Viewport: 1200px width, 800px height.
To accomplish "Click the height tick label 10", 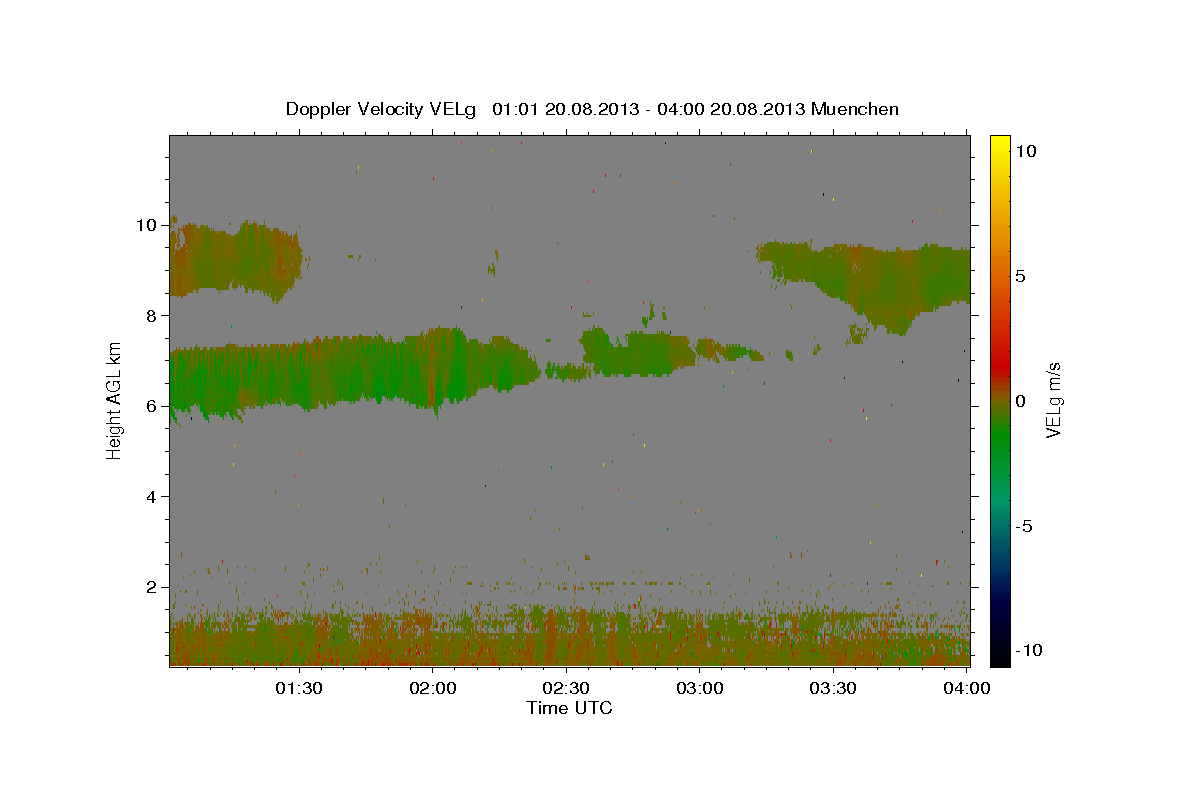I will pyautogui.click(x=148, y=225).
